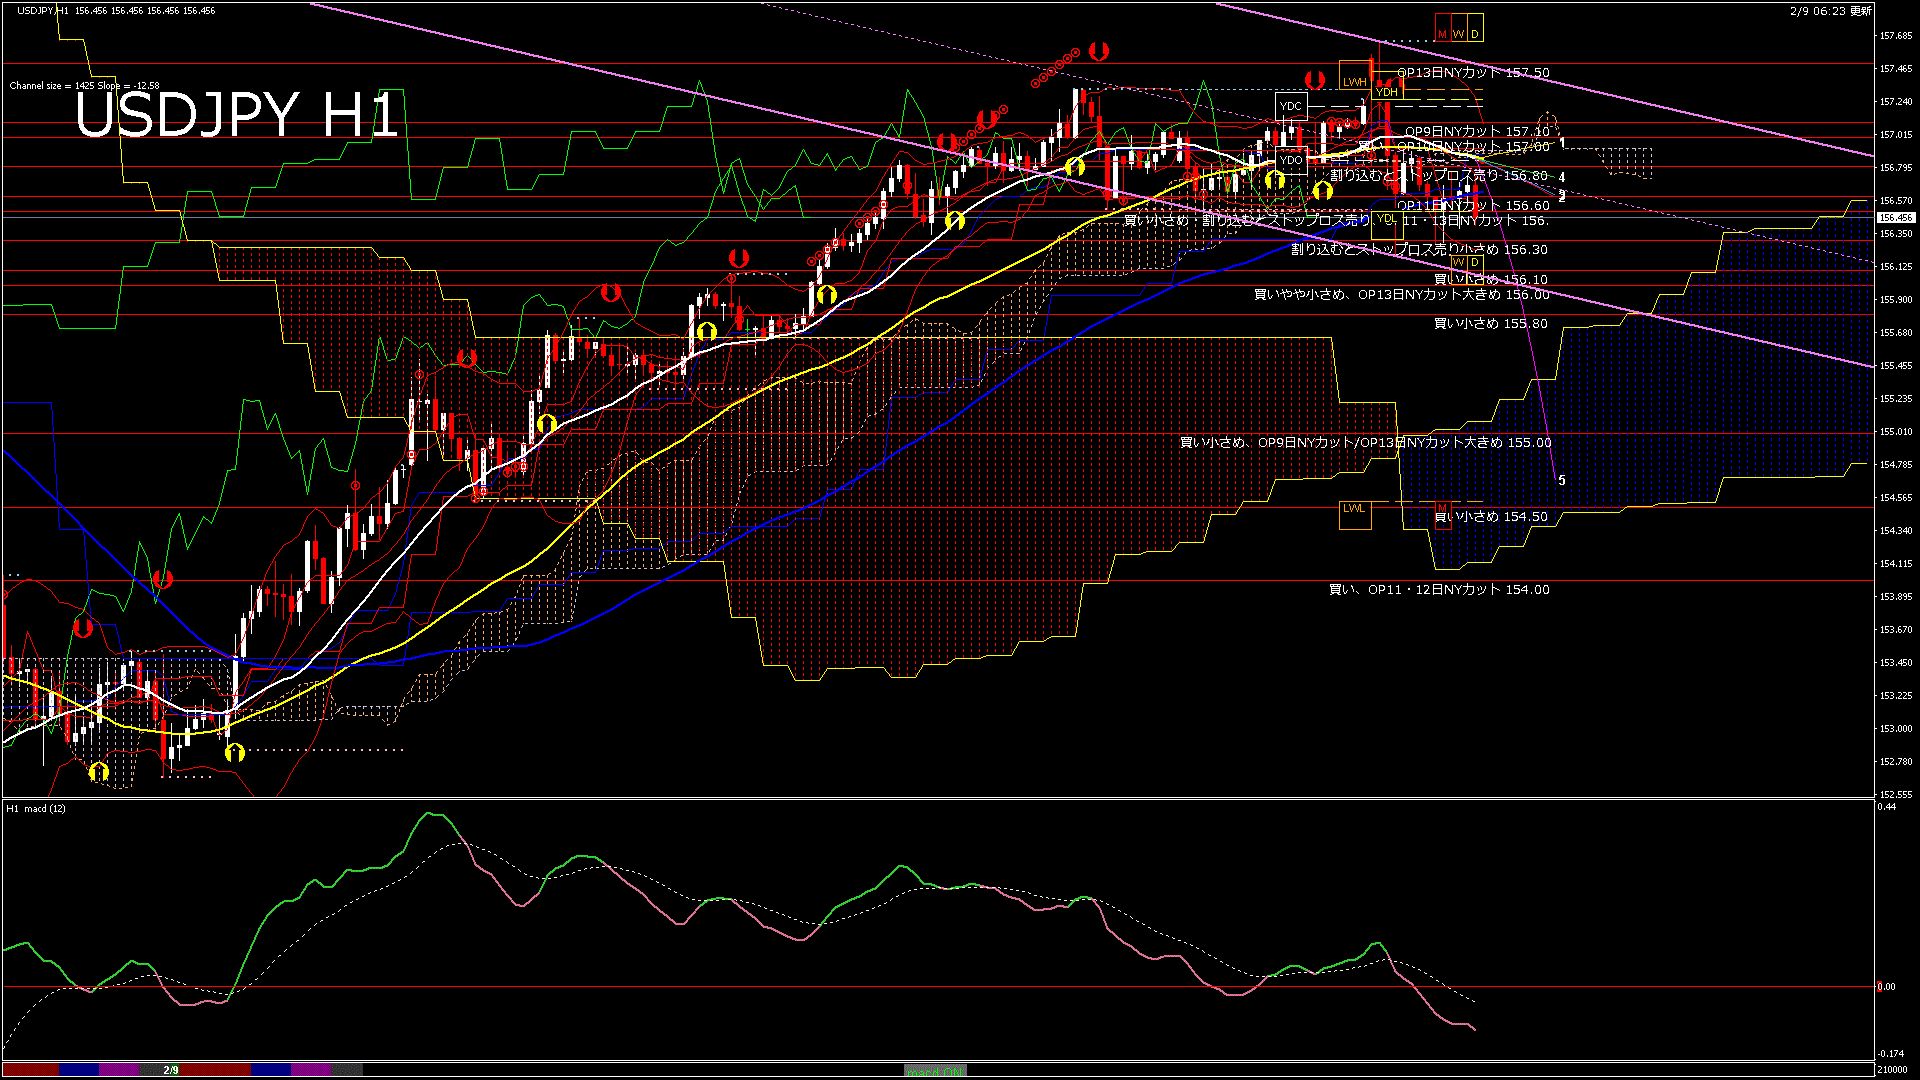
Task: Click the topmost red down-arrow signal marker
Action: [x=1099, y=50]
